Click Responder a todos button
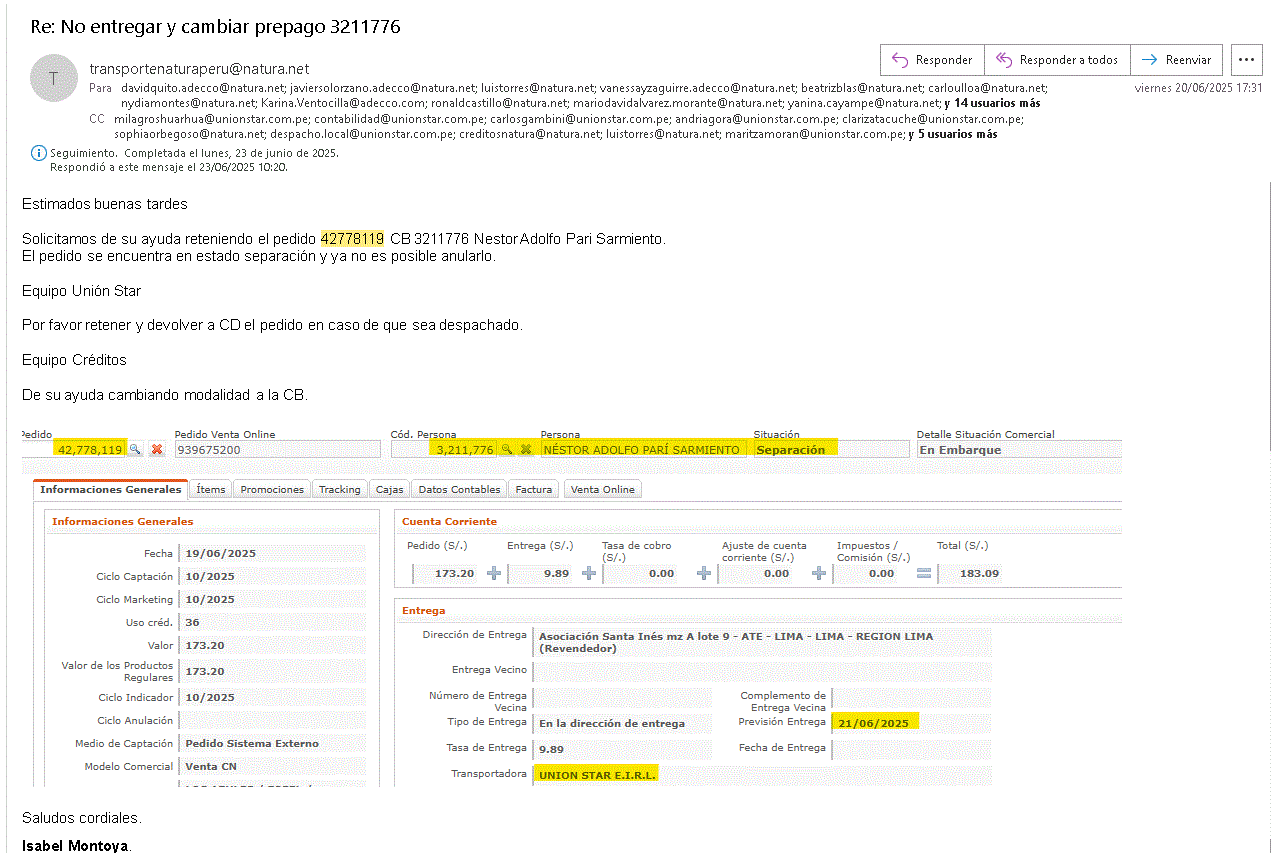 point(1057,60)
